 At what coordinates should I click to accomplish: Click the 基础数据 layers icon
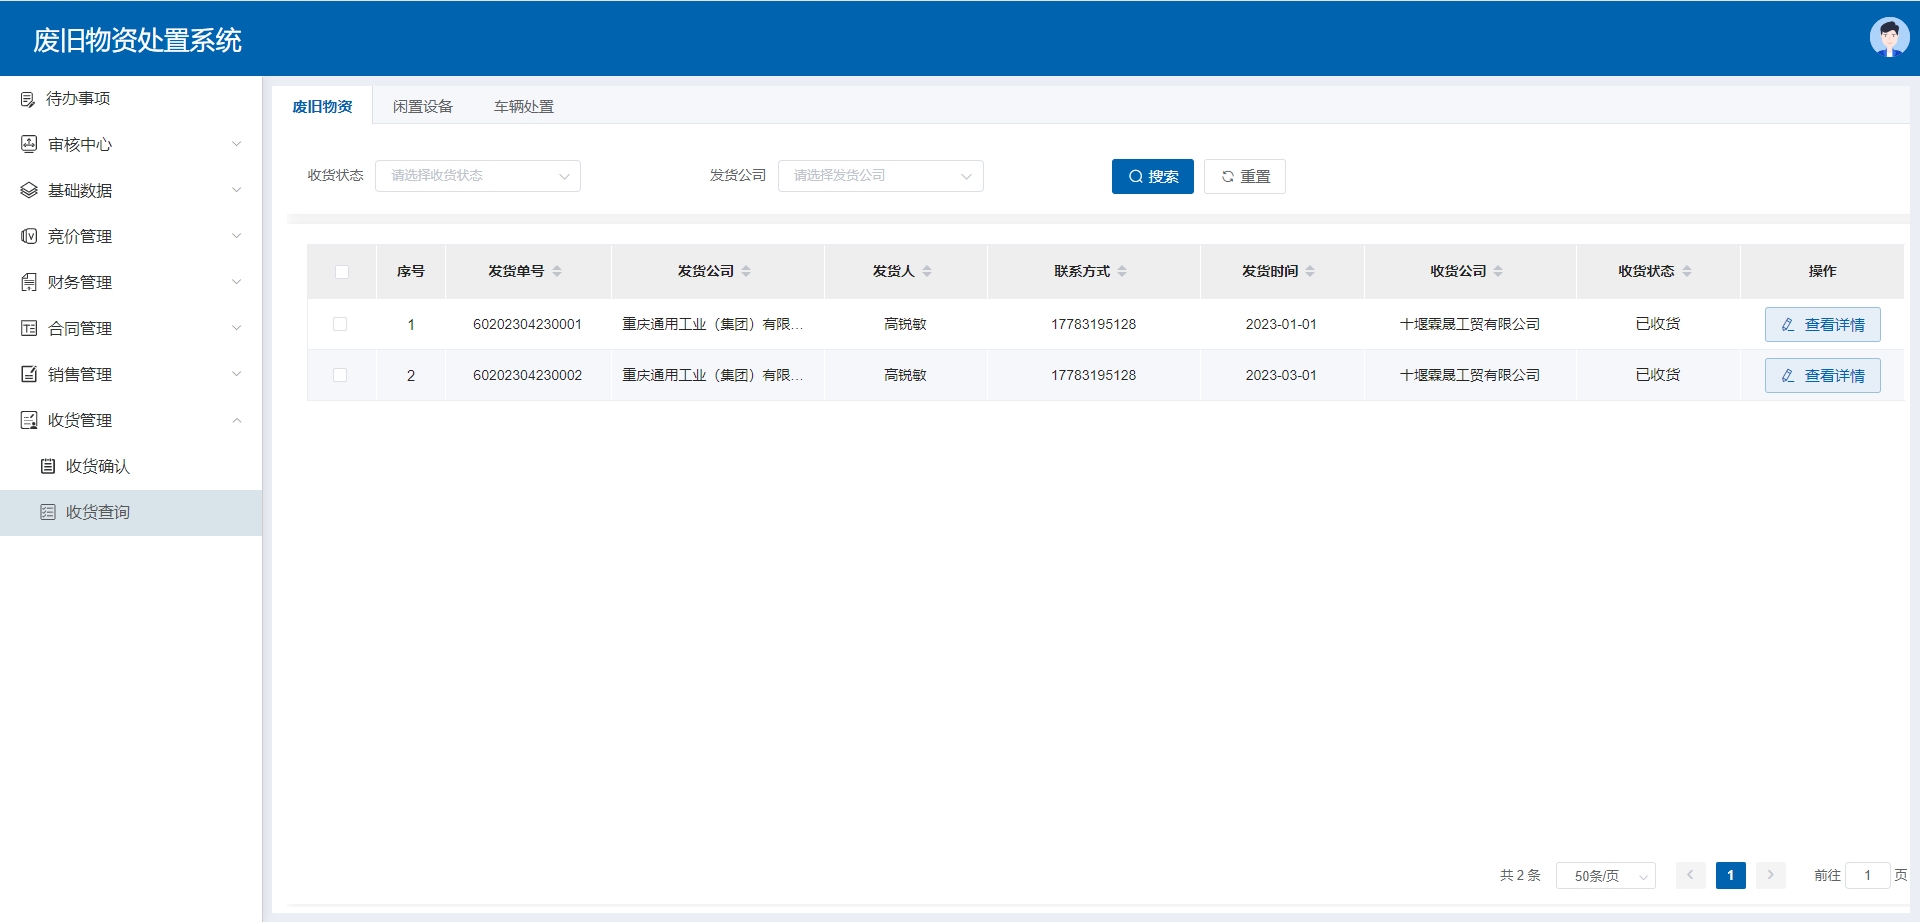[29, 191]
